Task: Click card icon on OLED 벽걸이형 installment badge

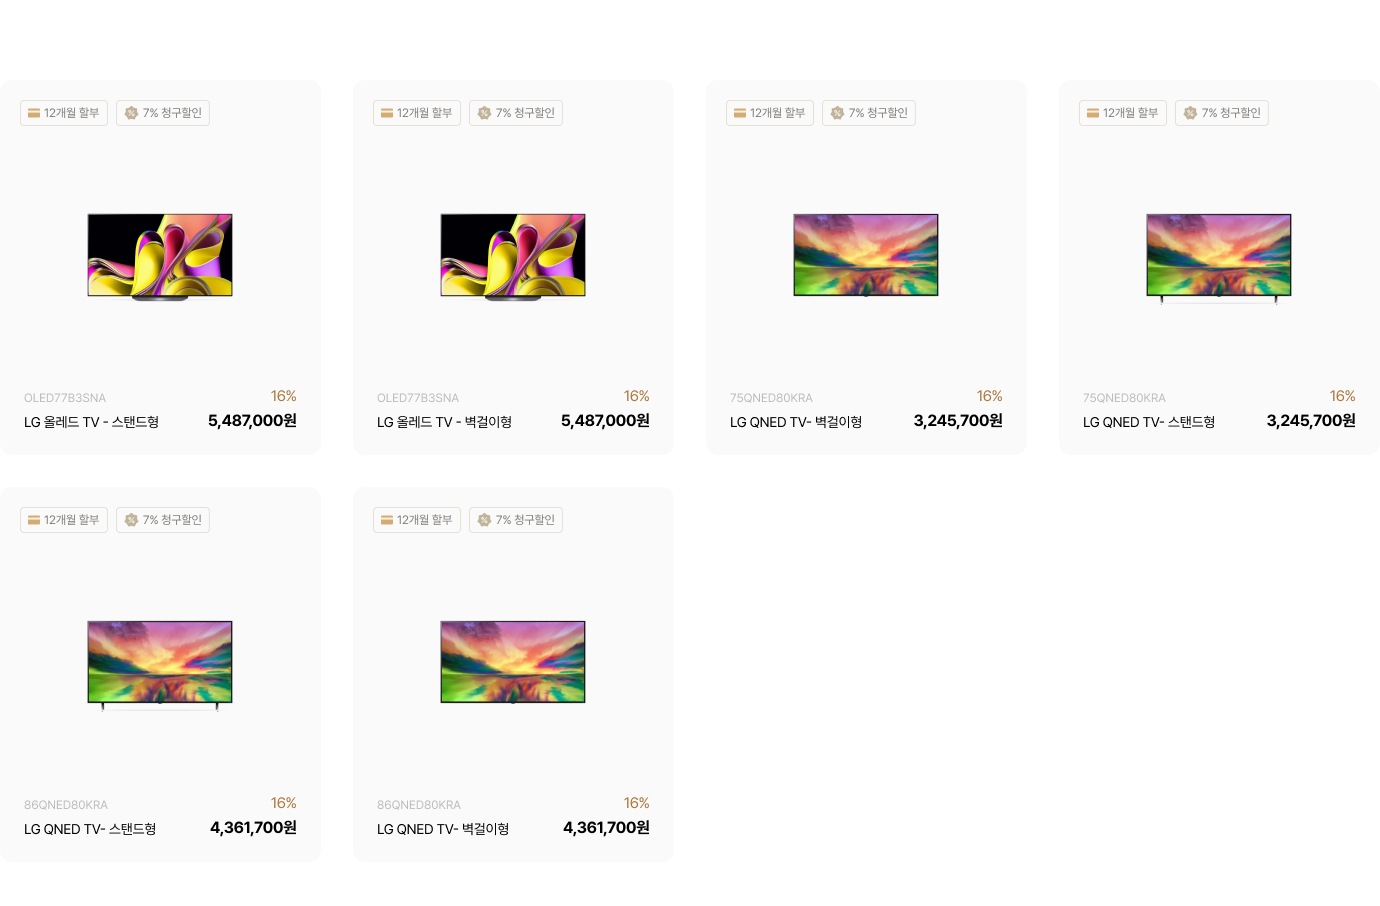Action: (387, 113)
